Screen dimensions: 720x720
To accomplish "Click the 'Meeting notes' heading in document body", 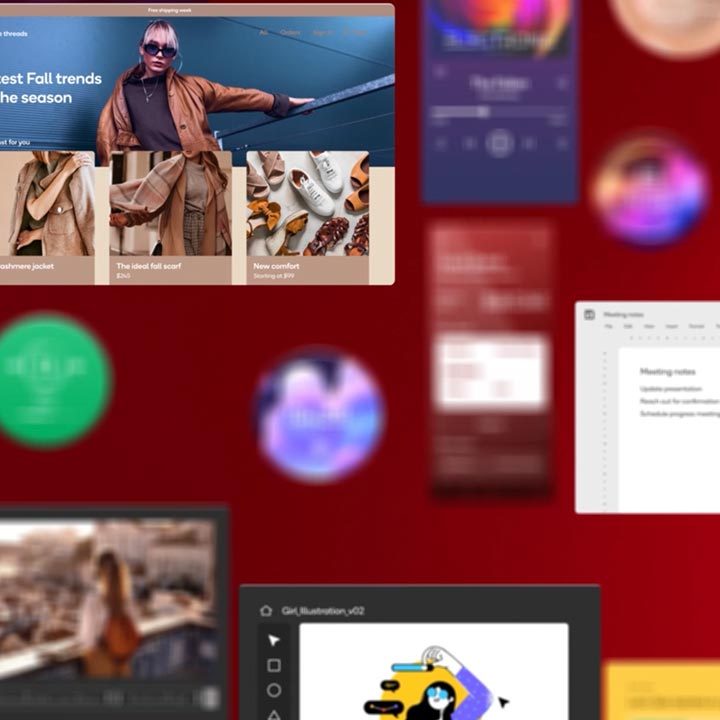I will 668,371.
